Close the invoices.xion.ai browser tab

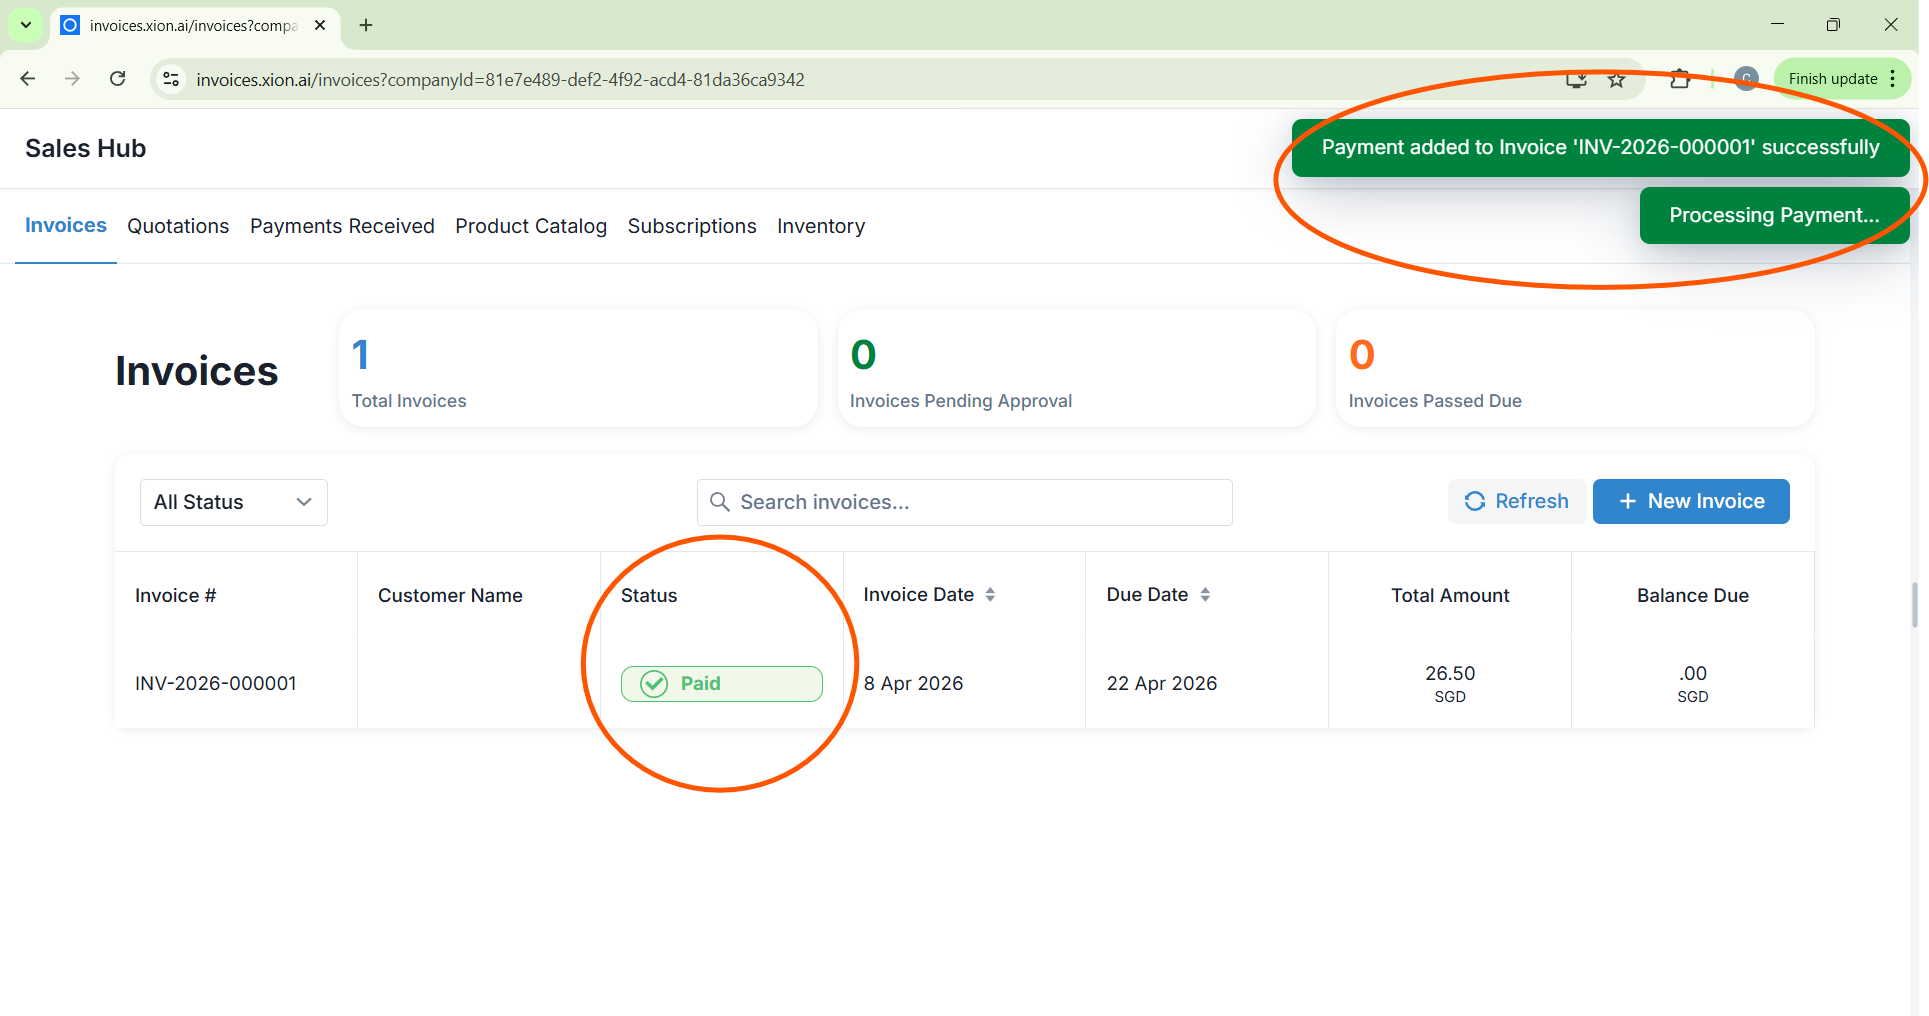point(320,25)
